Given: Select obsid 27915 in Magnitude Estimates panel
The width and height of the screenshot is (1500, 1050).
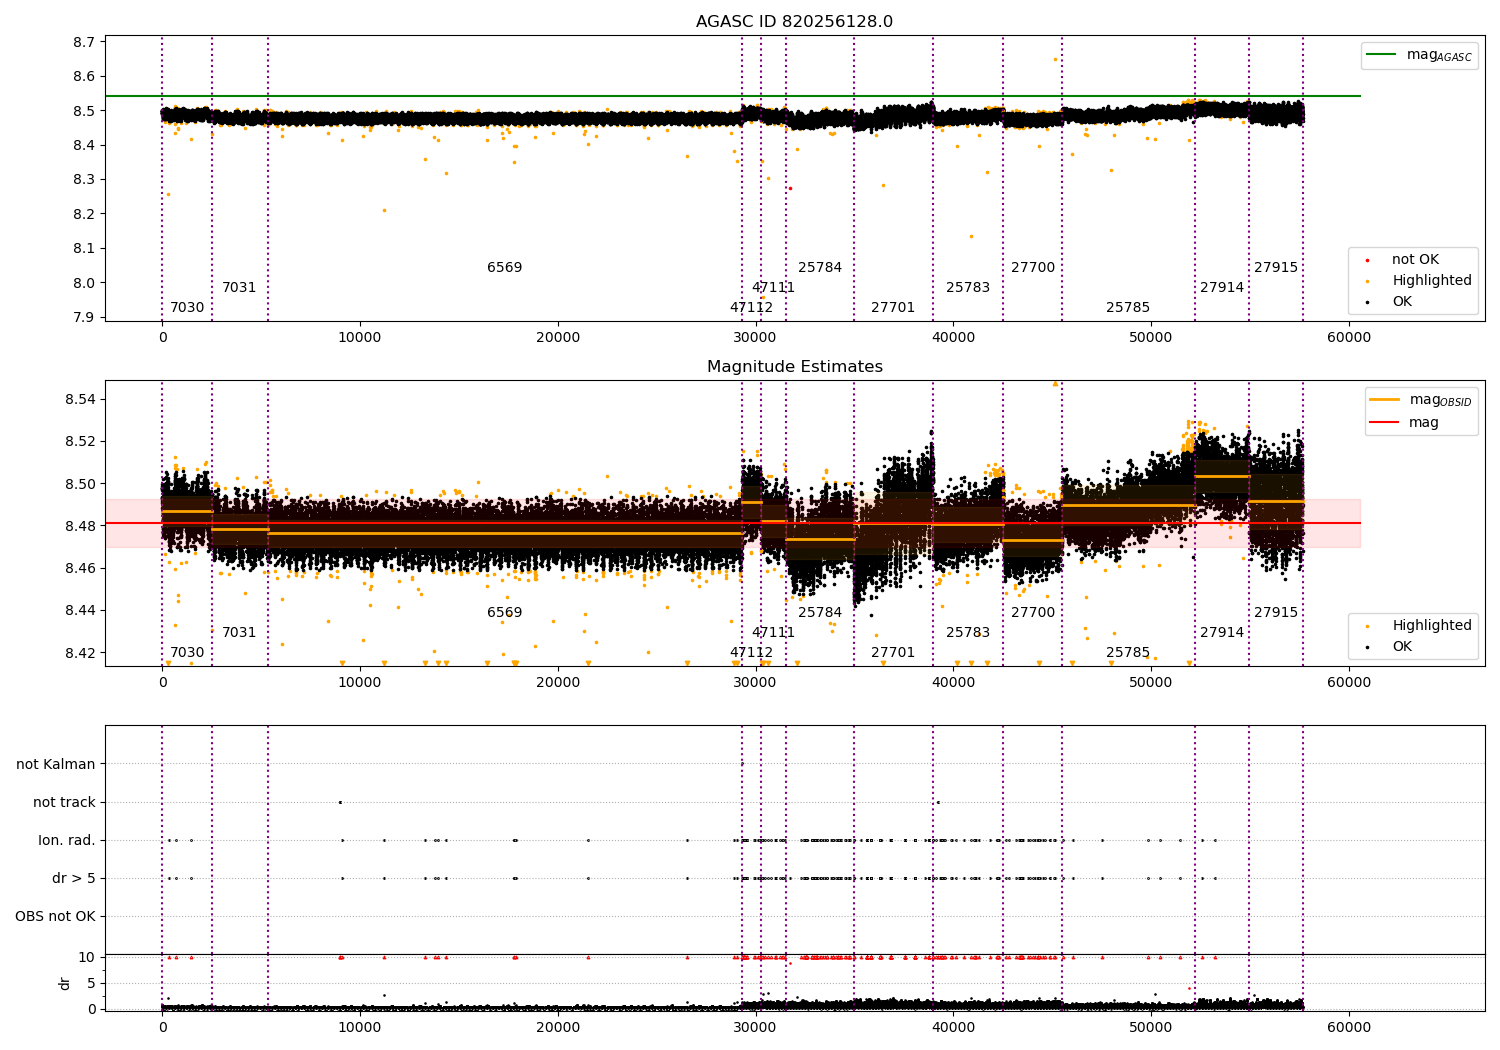Looking at the screenshot, I should (1276, 613).
